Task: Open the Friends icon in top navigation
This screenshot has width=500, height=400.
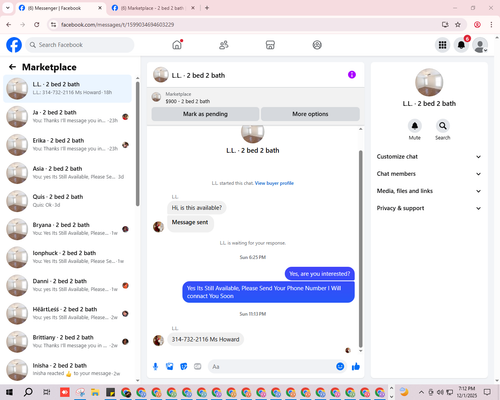Action: coord(224,45)
